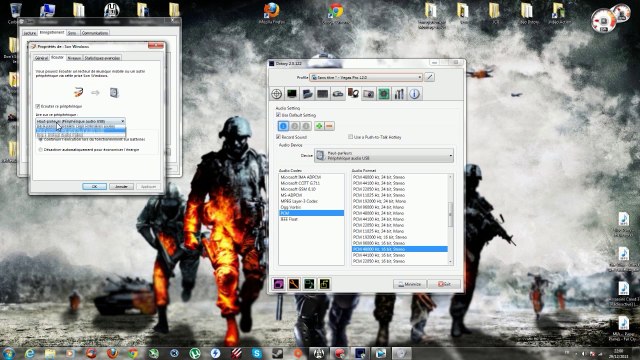This screenshot has width=640, height=360.
Task: Open the green chip Advanced tab in Dxtory
Action: point(384,94)
